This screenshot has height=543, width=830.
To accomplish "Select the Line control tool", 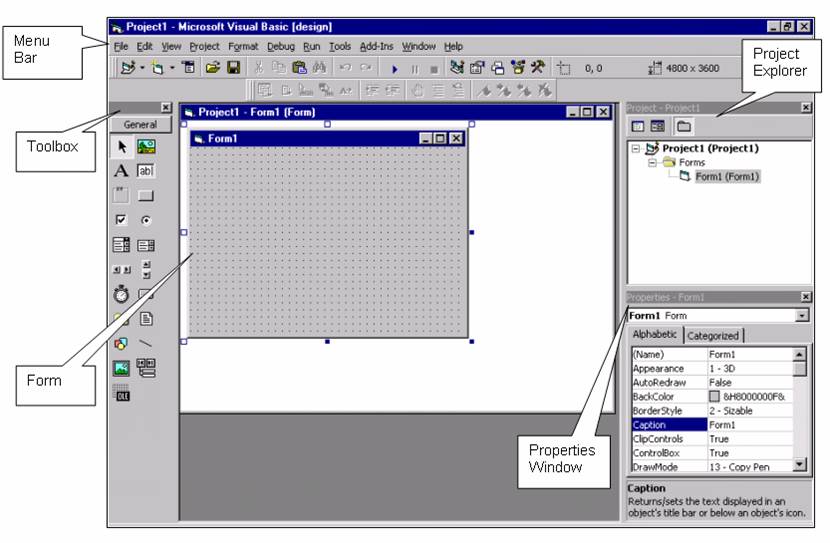I will tap(146, 343).
